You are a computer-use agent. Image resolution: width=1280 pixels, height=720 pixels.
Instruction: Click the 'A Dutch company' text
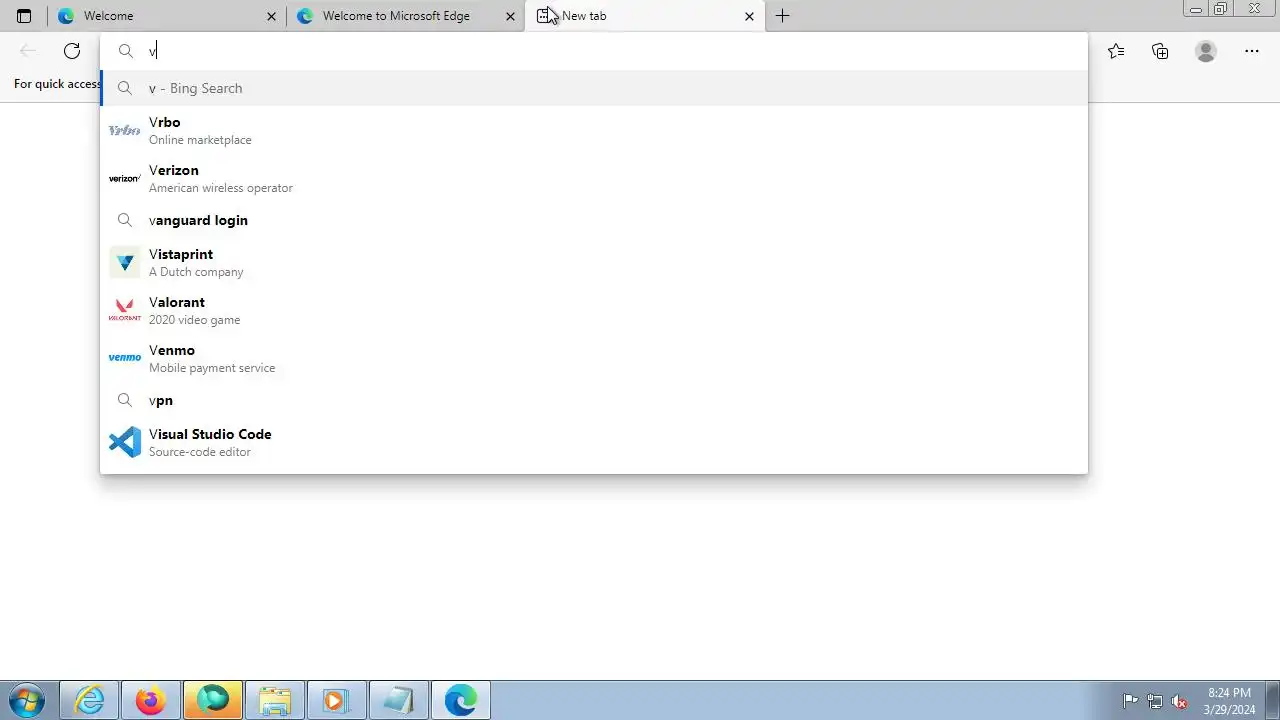[196, 272]
